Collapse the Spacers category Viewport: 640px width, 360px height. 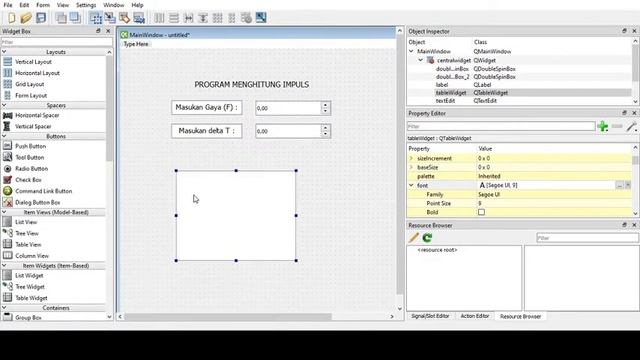(x=4, y=105)
